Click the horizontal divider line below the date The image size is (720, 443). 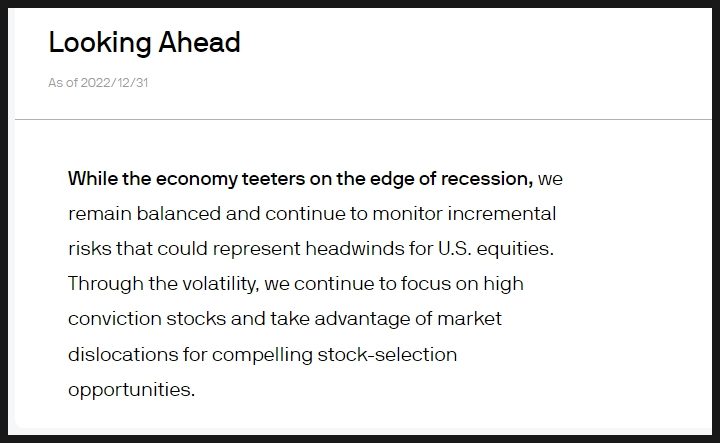pyautogui.click(x=363, y=119)
